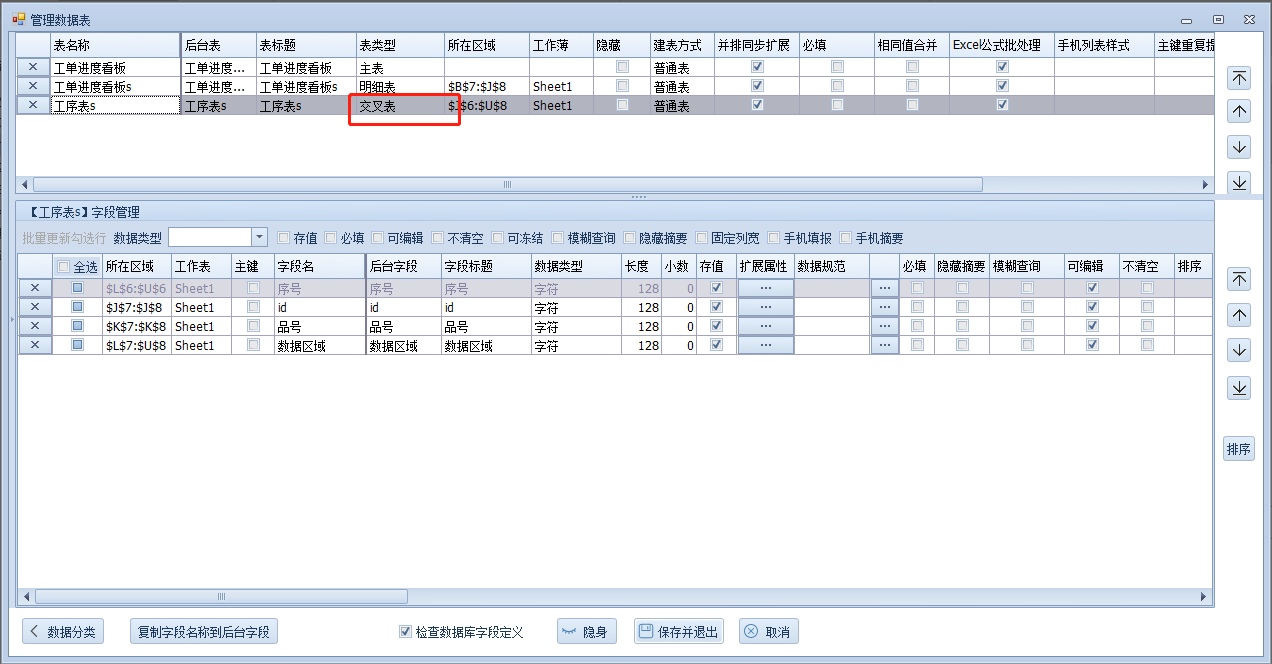Delete the 品号 field row with X
Viewport: 1272px width, 664px height.
(35, 326)
